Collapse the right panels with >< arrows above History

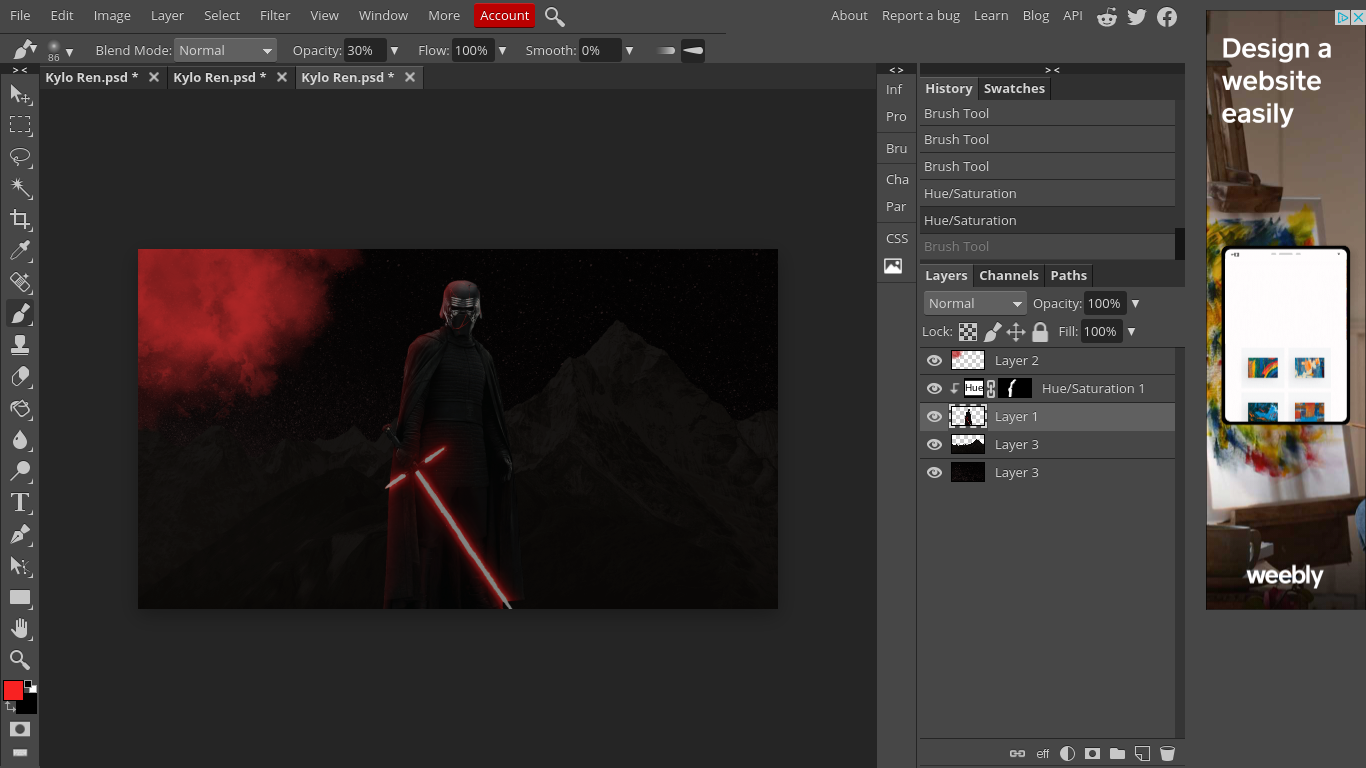pos(1052,70)
